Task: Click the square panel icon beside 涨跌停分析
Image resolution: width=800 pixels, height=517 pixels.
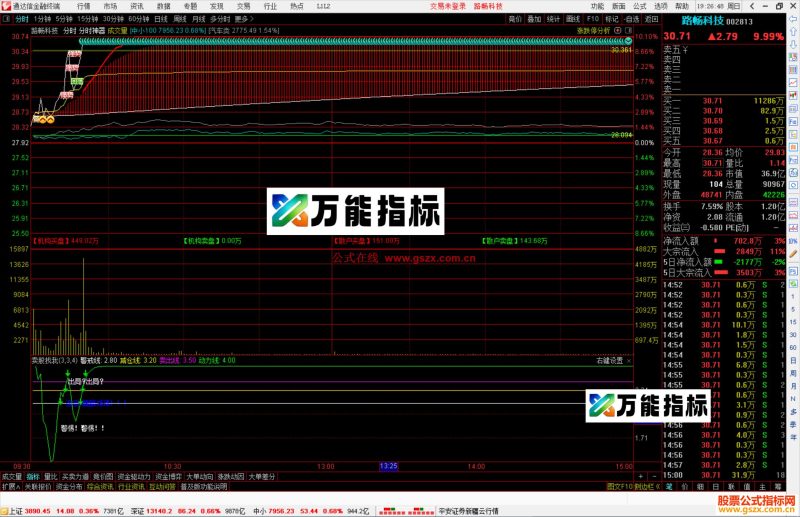Action: (628, 31)
